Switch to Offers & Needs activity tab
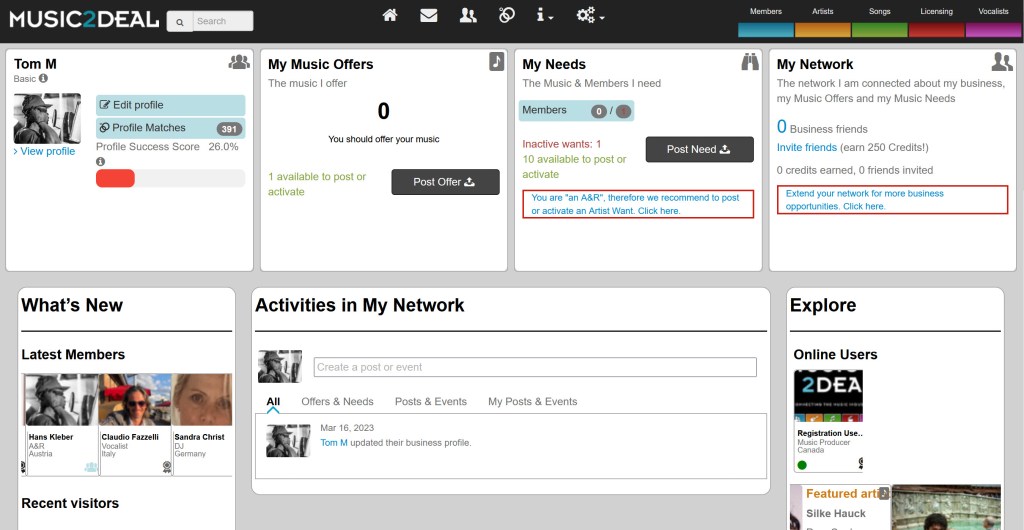Image resolution: width=1024 pixels, height=530 pixels. (337, 401)
